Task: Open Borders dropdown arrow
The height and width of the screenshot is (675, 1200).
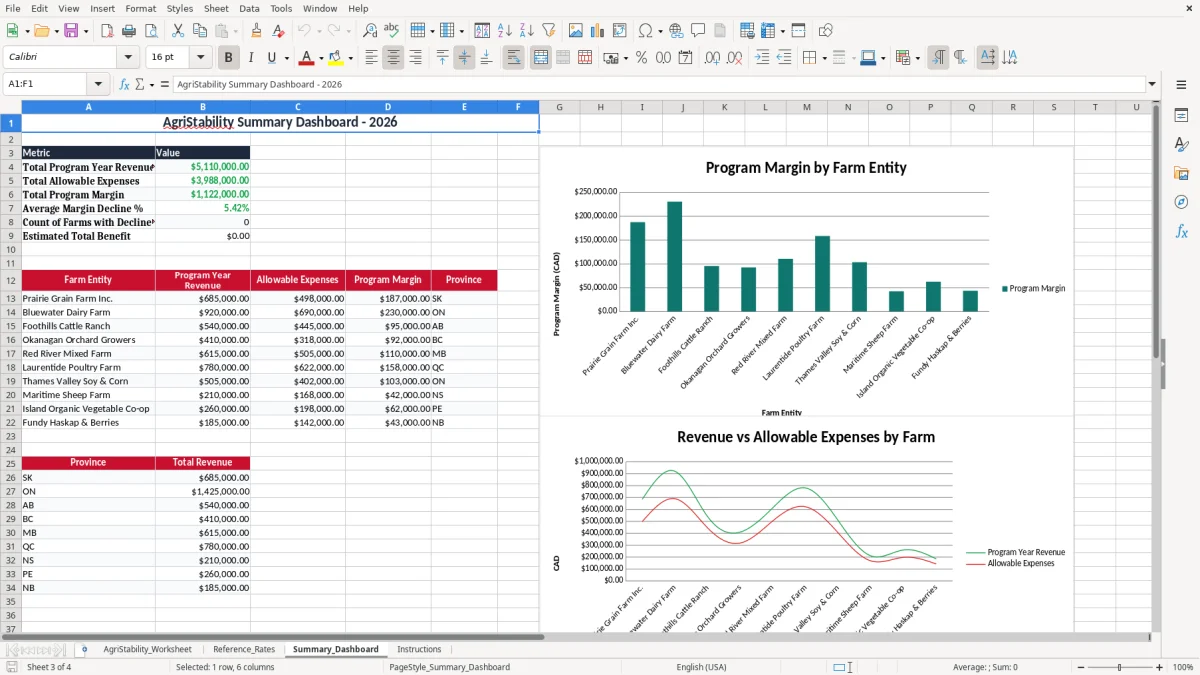Action: click(825, 58)
